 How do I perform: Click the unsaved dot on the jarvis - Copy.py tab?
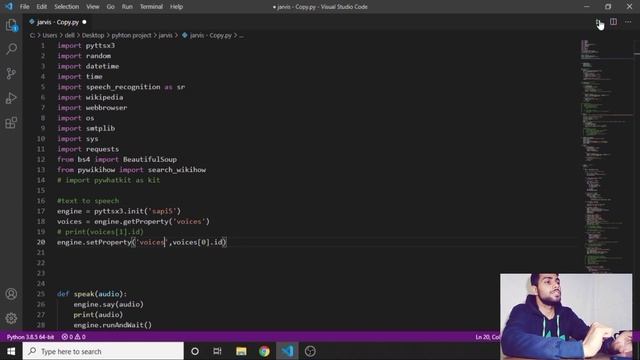coord(84,22)
